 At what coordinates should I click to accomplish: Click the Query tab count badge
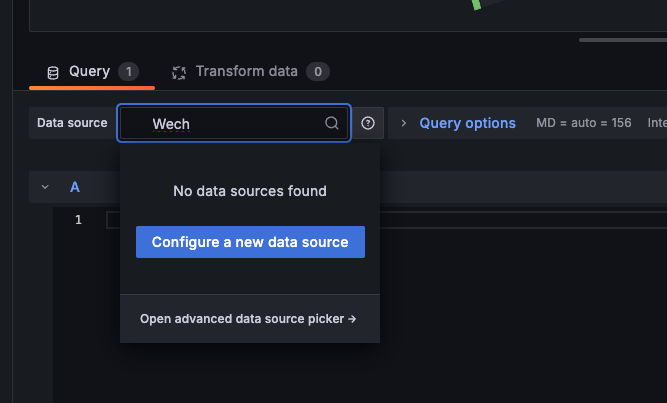pyautogui.click(x=128, y=72)
